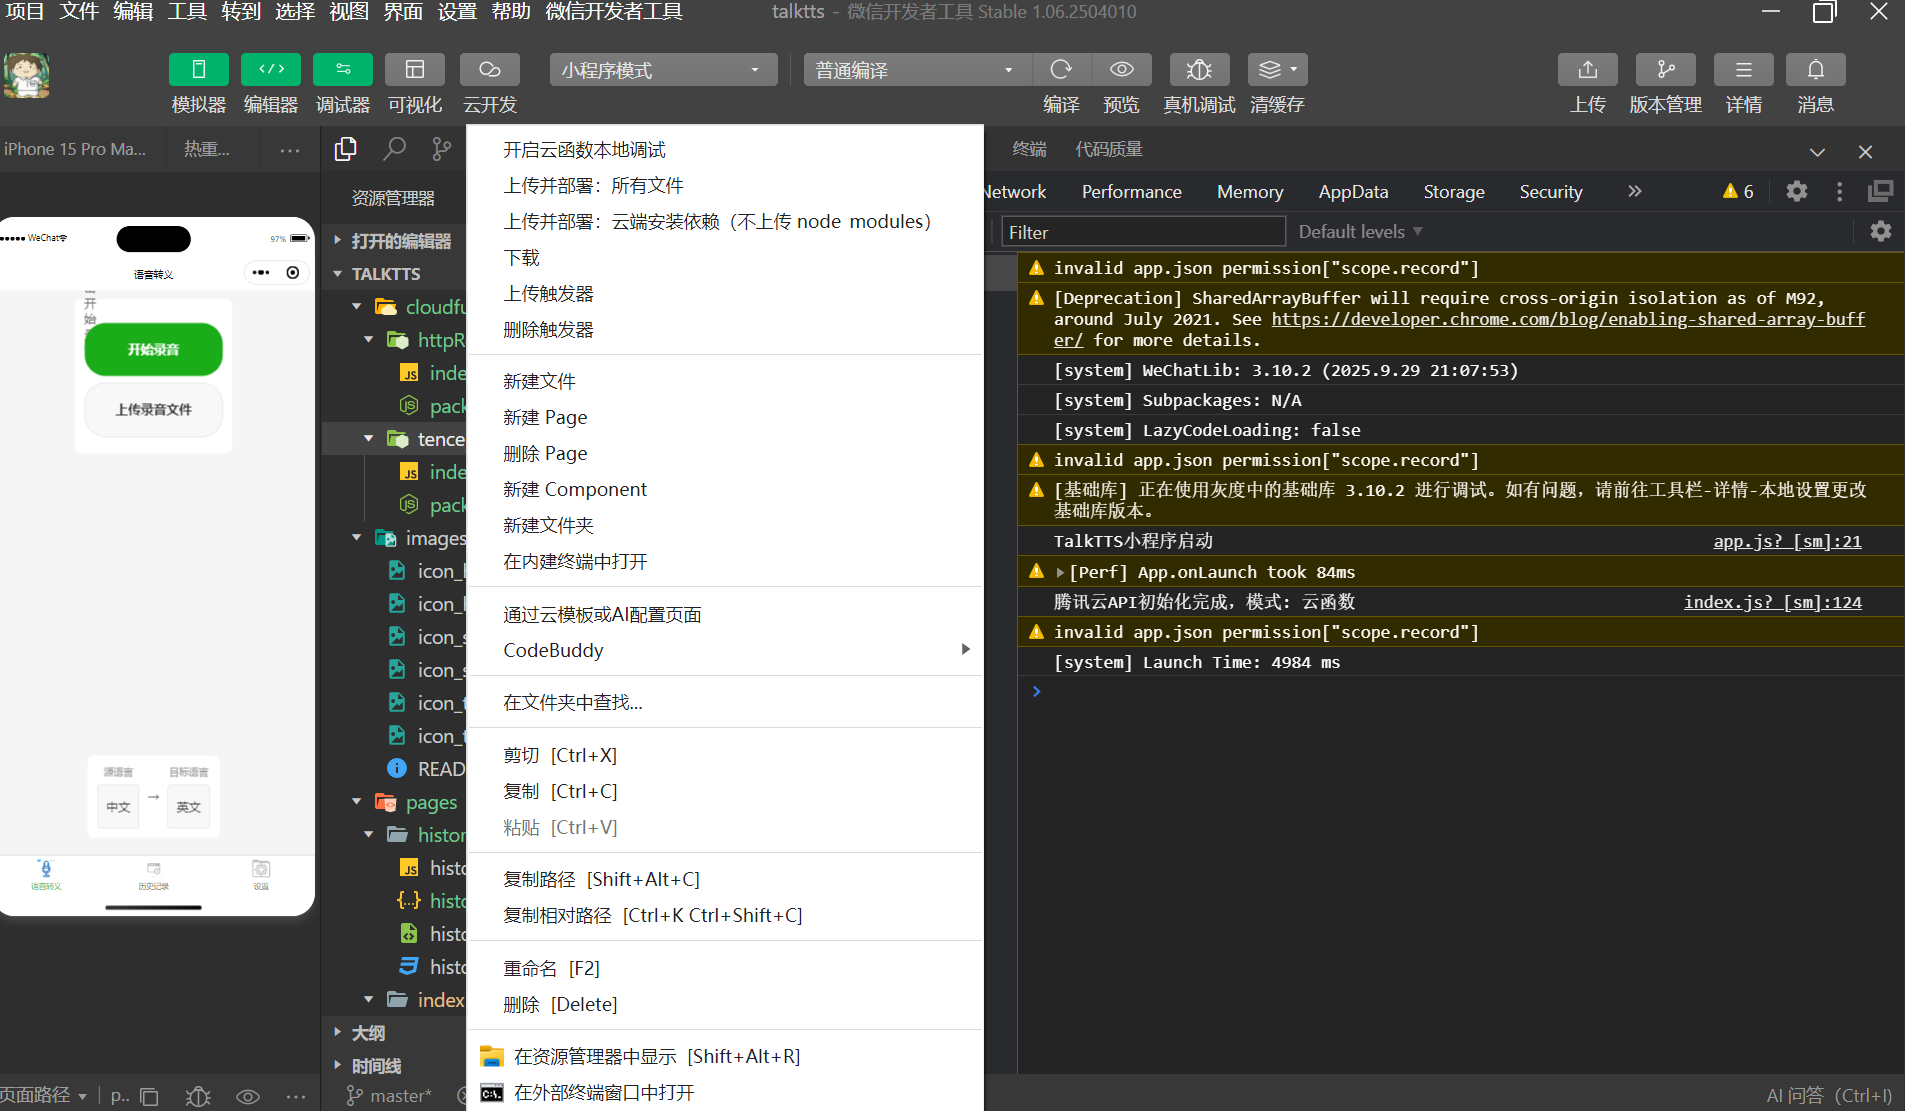Collapse the cloudfunctions folder
This screenshot has width=1905, height=1111.
357,307
